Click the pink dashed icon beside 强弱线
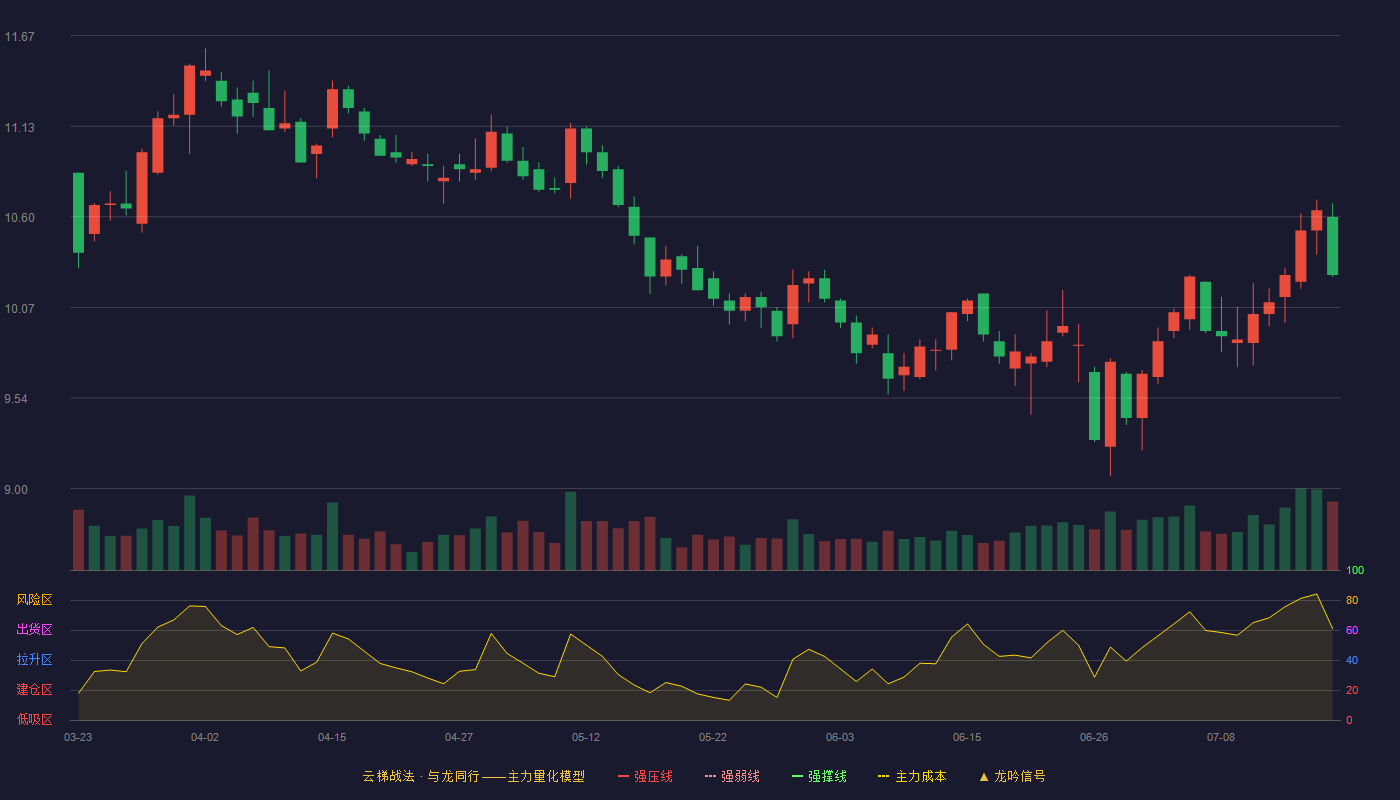Image resolution: width=1400 pixels, height=800 pixels. pos(711,776)
